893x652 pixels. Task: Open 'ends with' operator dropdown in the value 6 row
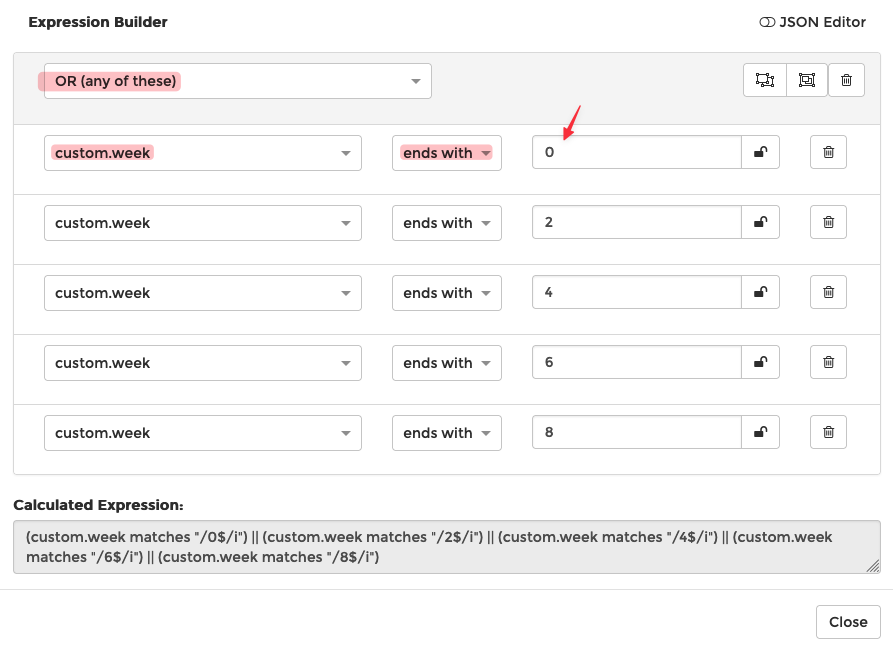[446, 363]
